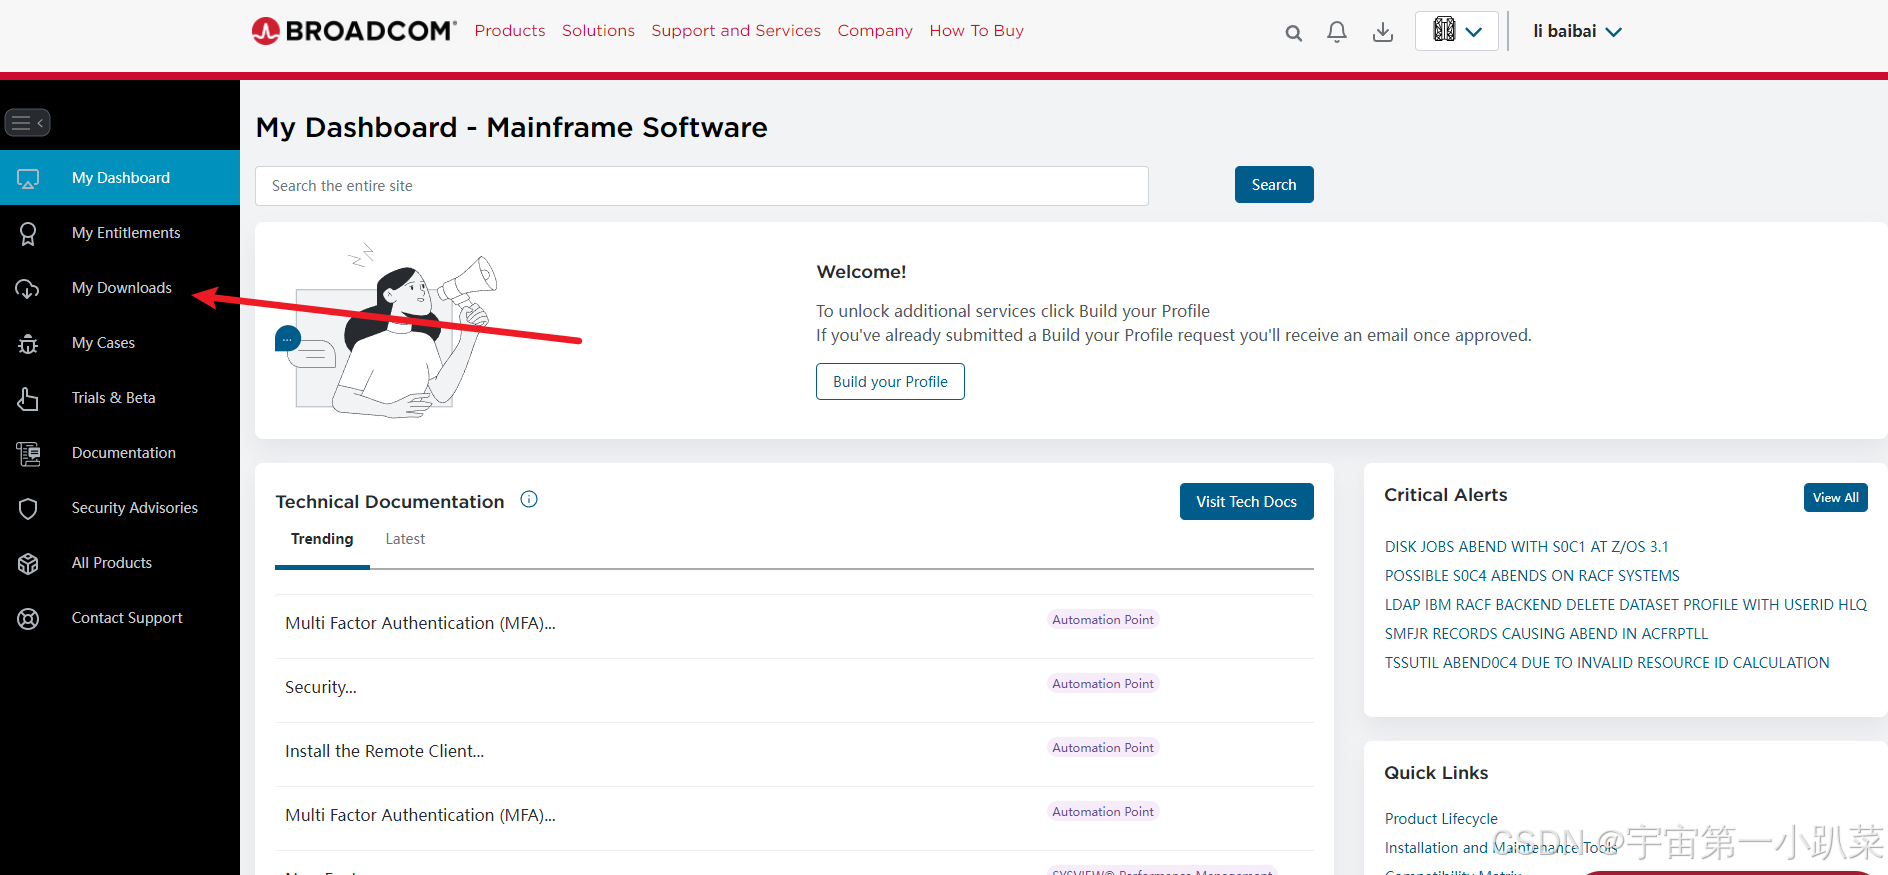Click the Technical Documentation info icon

pos(529,500)
